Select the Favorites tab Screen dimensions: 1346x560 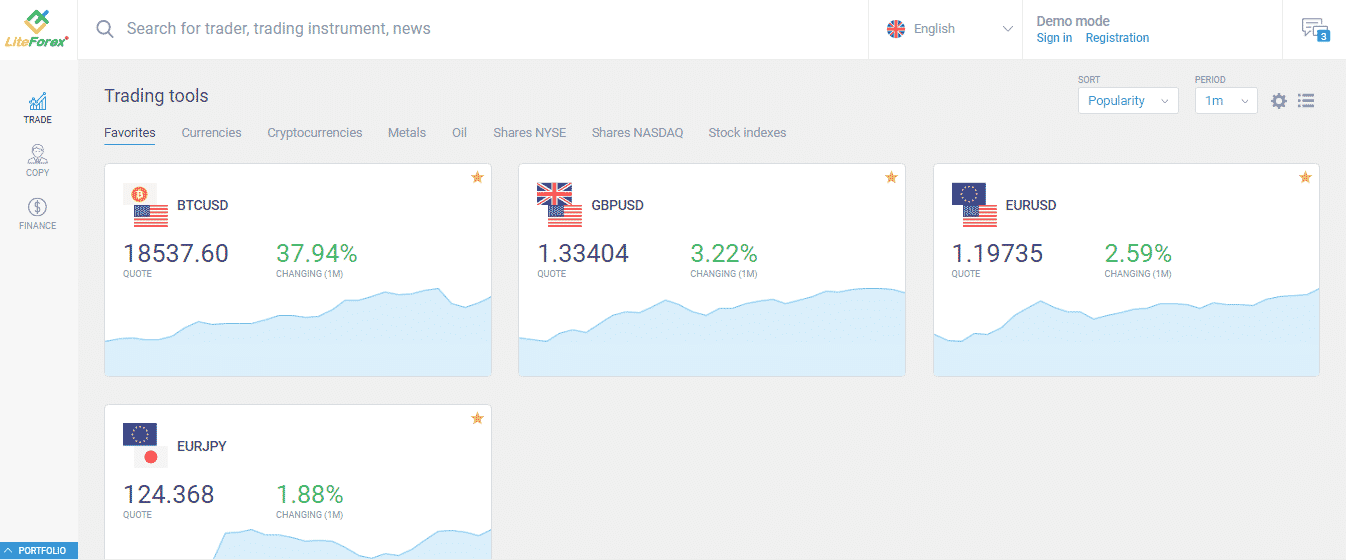[130, 132]
